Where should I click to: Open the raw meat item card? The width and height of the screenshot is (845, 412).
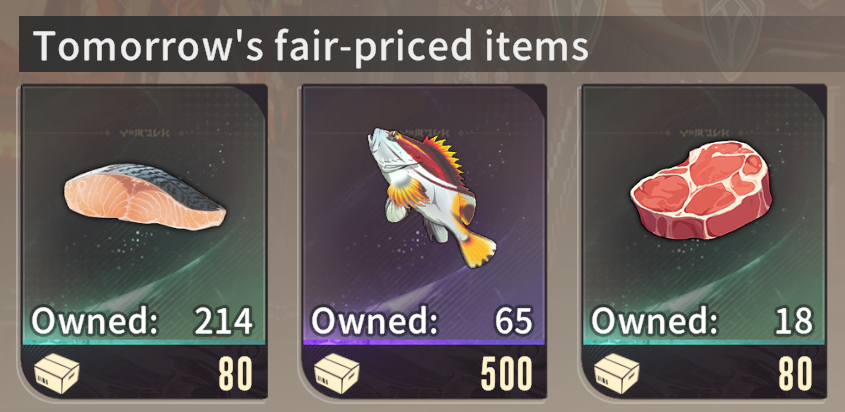tap(704, 241)
